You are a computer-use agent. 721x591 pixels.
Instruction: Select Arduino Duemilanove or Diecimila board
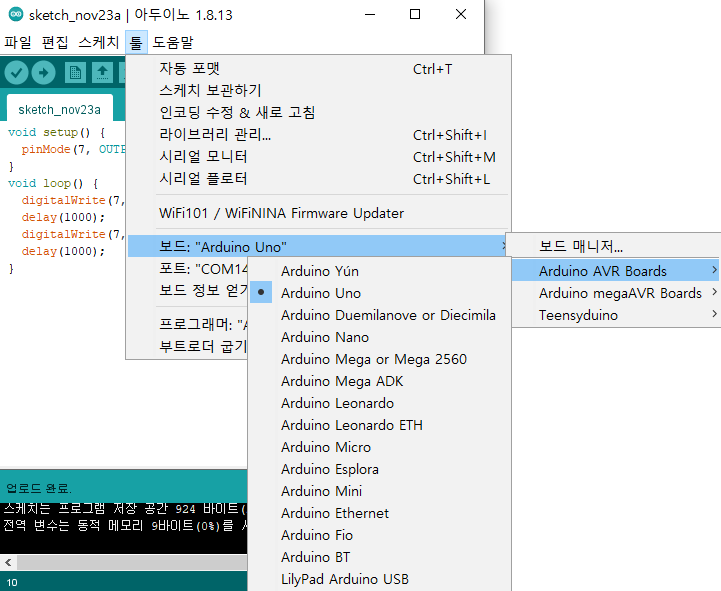click(379, 315)
